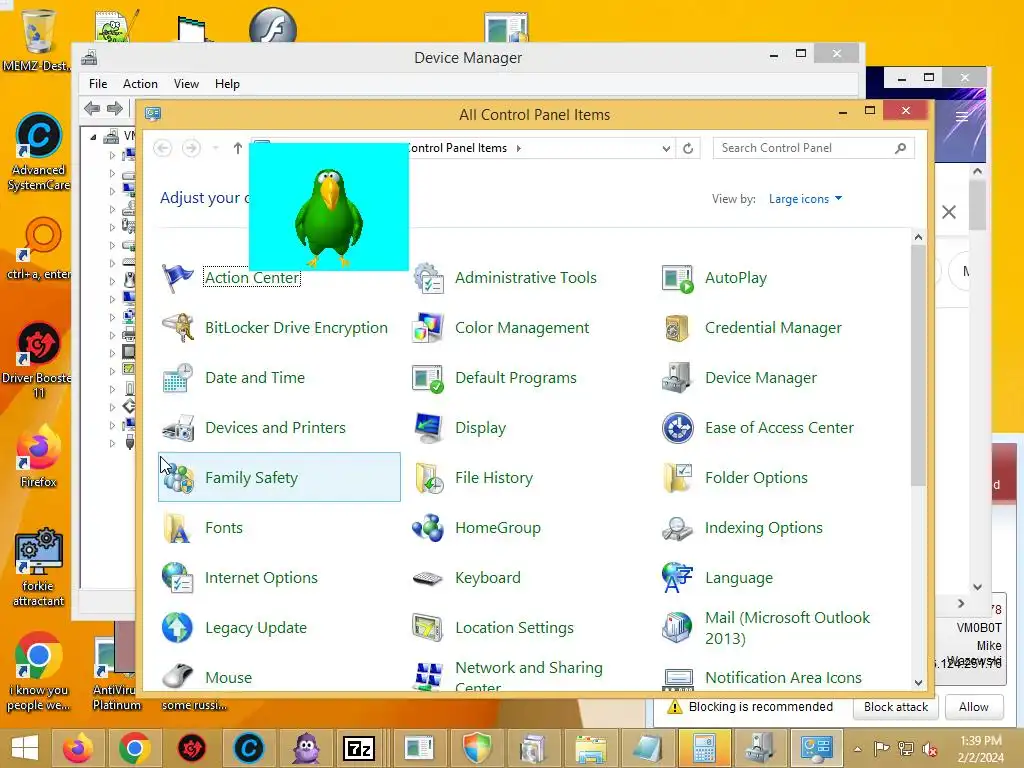Select the Firefox desktop shortcut

click(x=38, y=456)
